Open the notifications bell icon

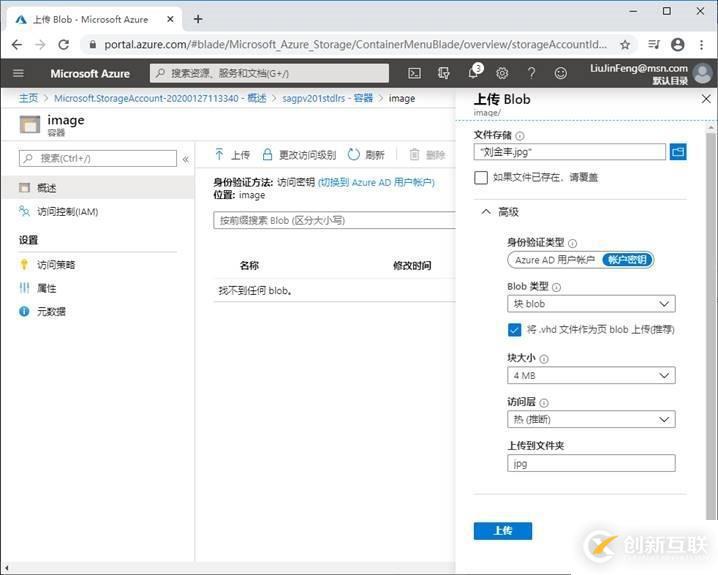click(x=473, y=73)
